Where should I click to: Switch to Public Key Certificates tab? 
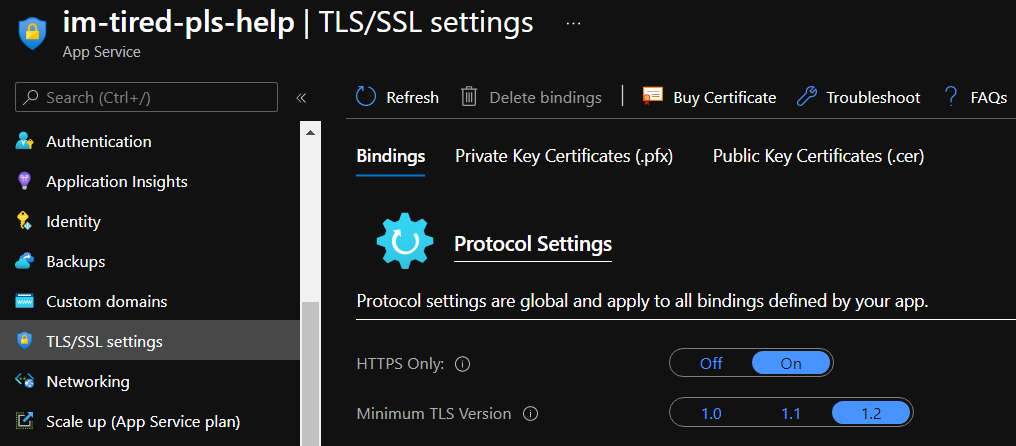coord(818,156)
